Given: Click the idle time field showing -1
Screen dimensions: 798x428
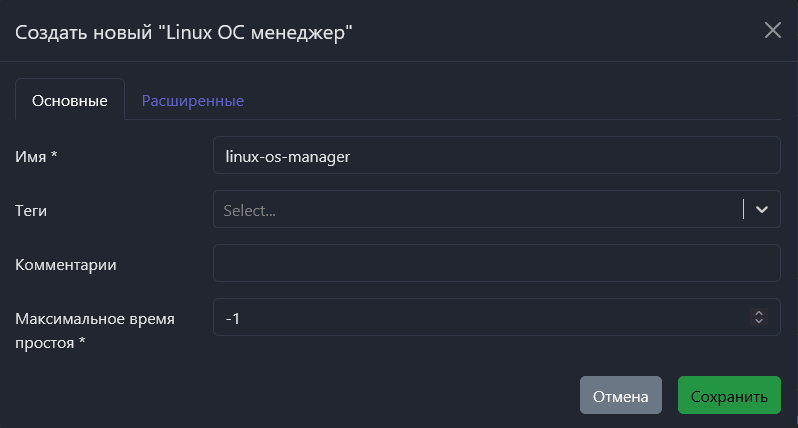Looking at the screenshot, I should click(480, 318).
